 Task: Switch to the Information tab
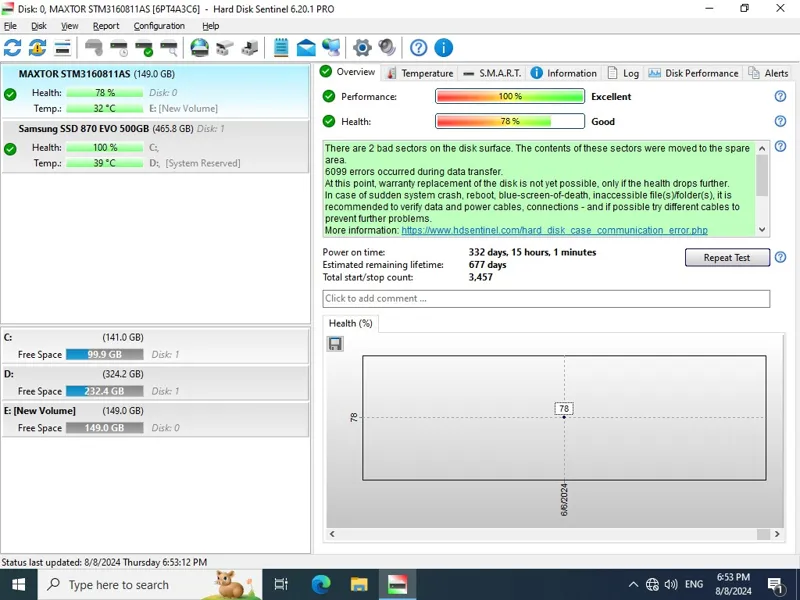(x=564, y=73)
